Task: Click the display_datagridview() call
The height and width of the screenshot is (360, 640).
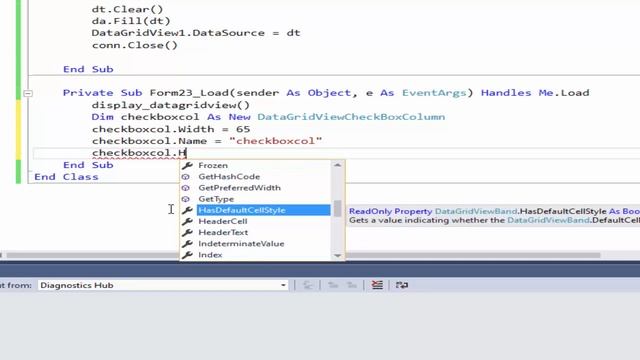Action: pyautogui.click(x=171, y=105)
